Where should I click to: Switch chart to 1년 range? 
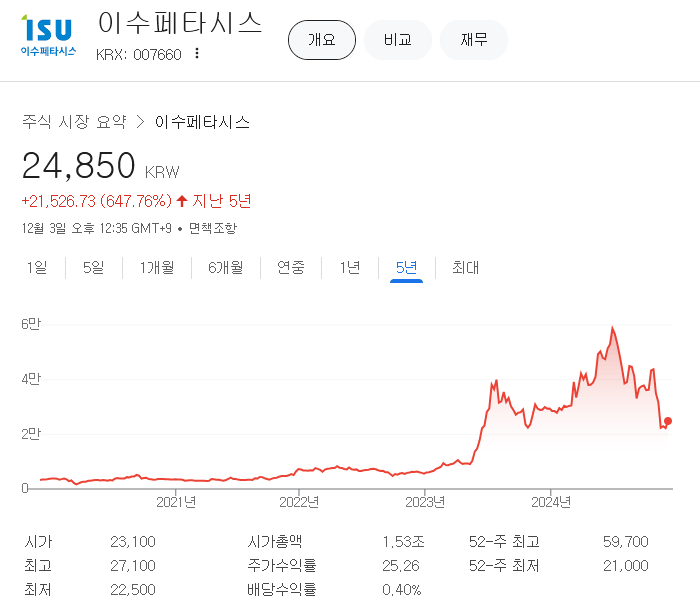[350, 267]
